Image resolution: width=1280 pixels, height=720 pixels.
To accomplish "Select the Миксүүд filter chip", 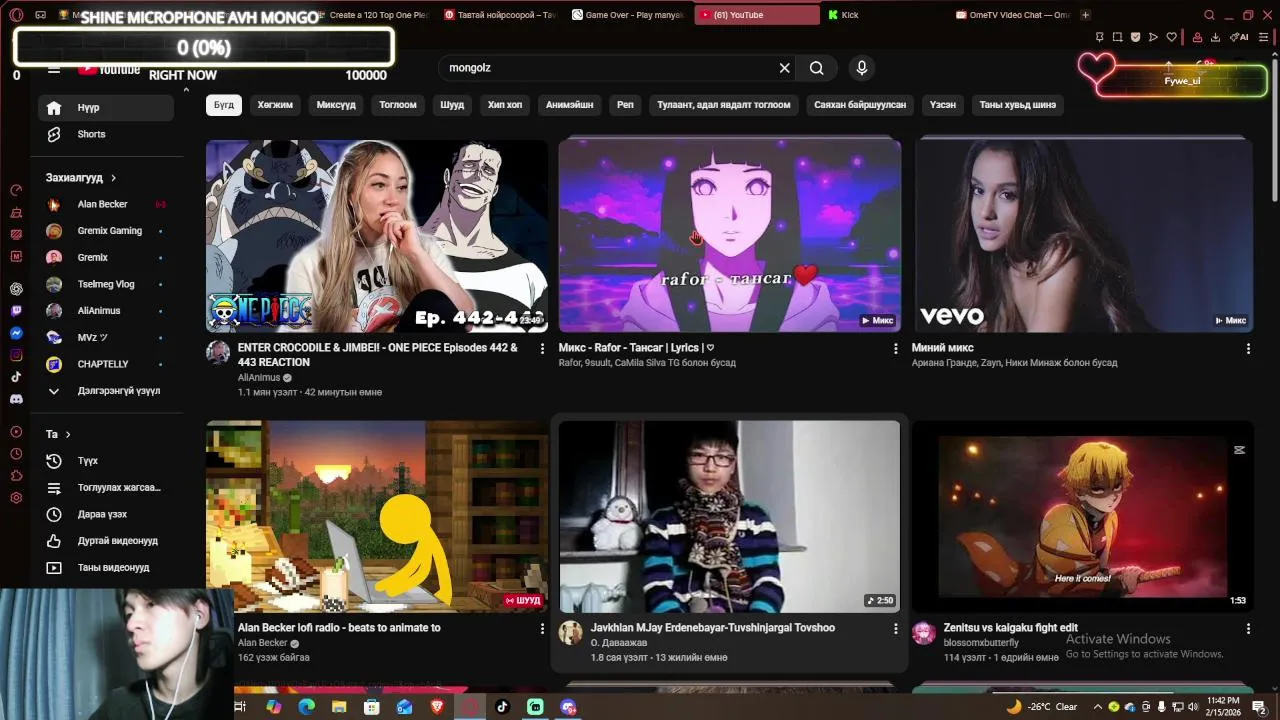I will click(x=336, y=105).
